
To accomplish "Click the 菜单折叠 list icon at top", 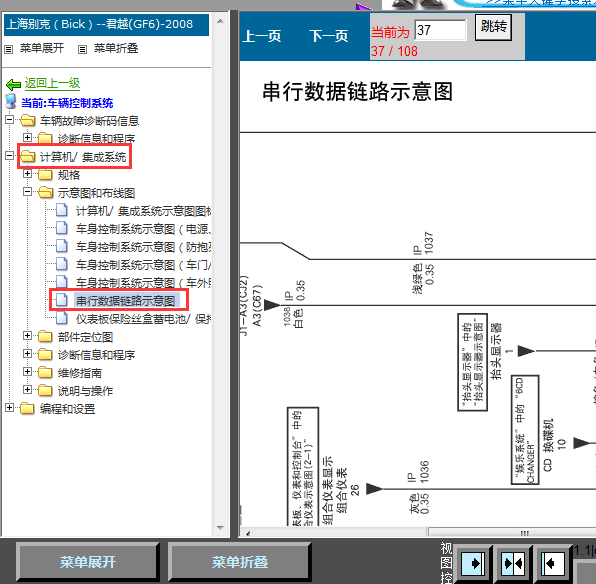I will pyautogui.click(x=82, y=49).
